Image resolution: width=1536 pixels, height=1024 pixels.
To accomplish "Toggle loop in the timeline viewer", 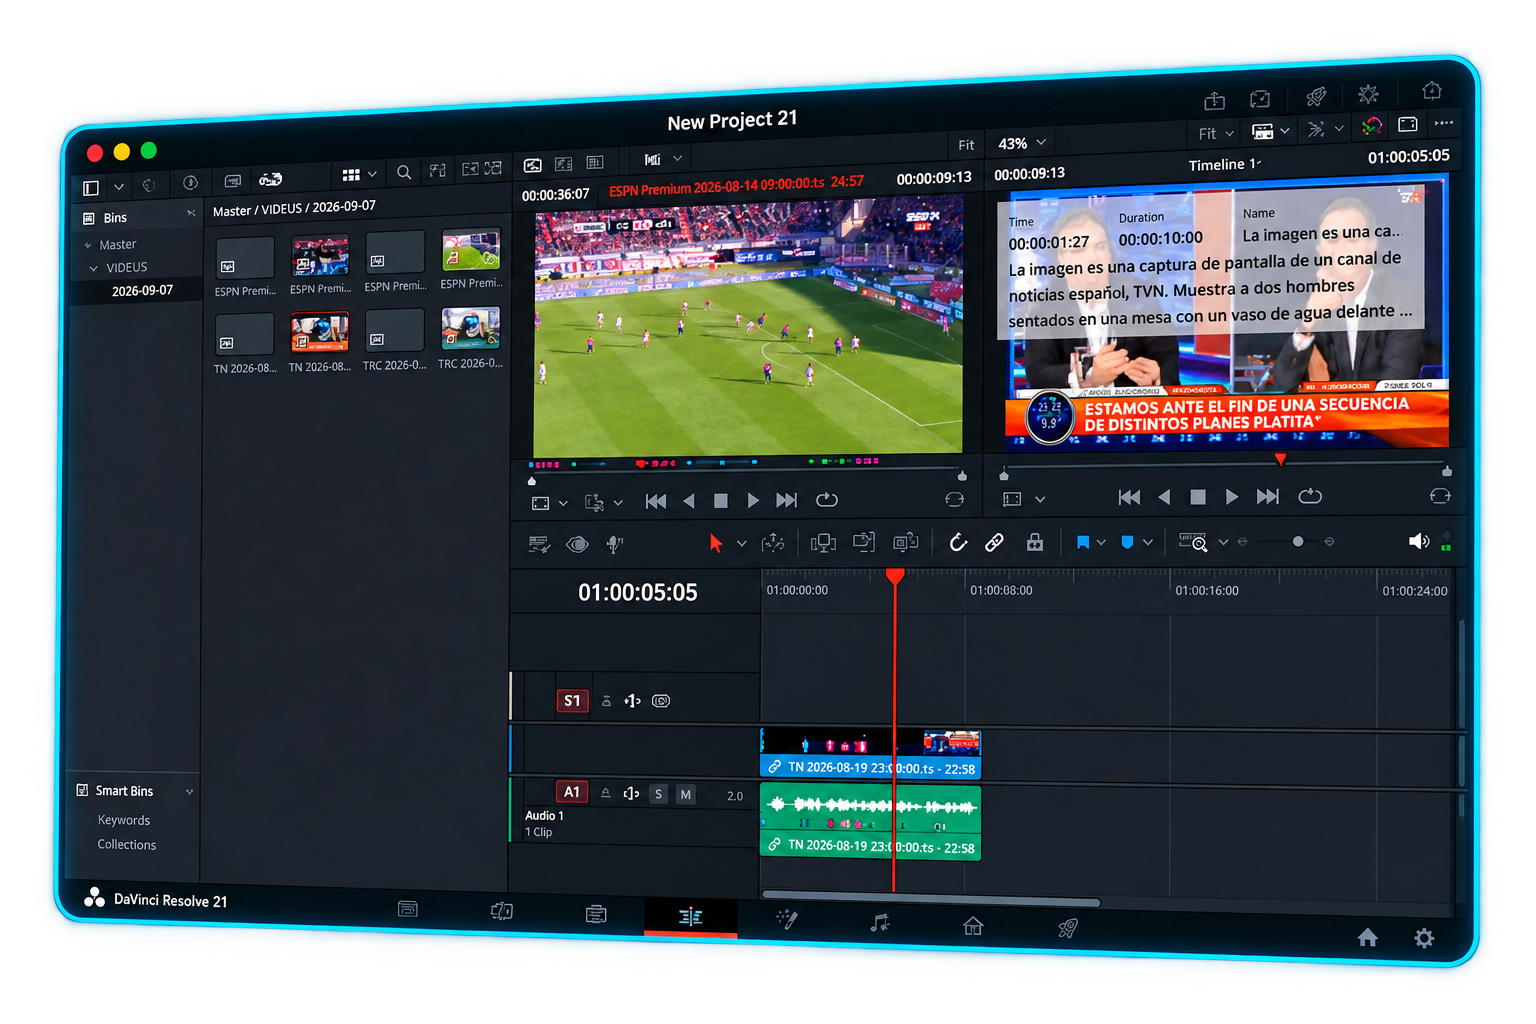I will pyautogui.click(x=1310, y=496).
